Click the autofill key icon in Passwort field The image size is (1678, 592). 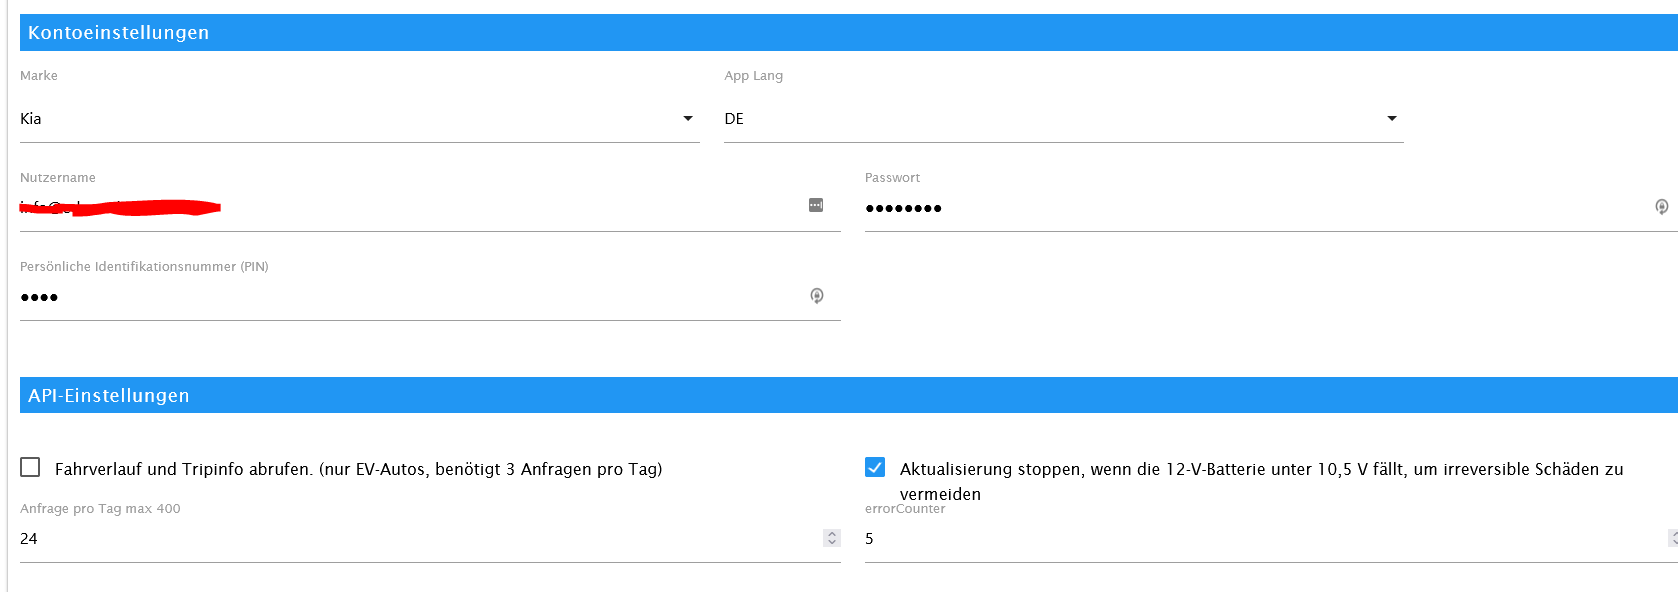(1661, 207)
